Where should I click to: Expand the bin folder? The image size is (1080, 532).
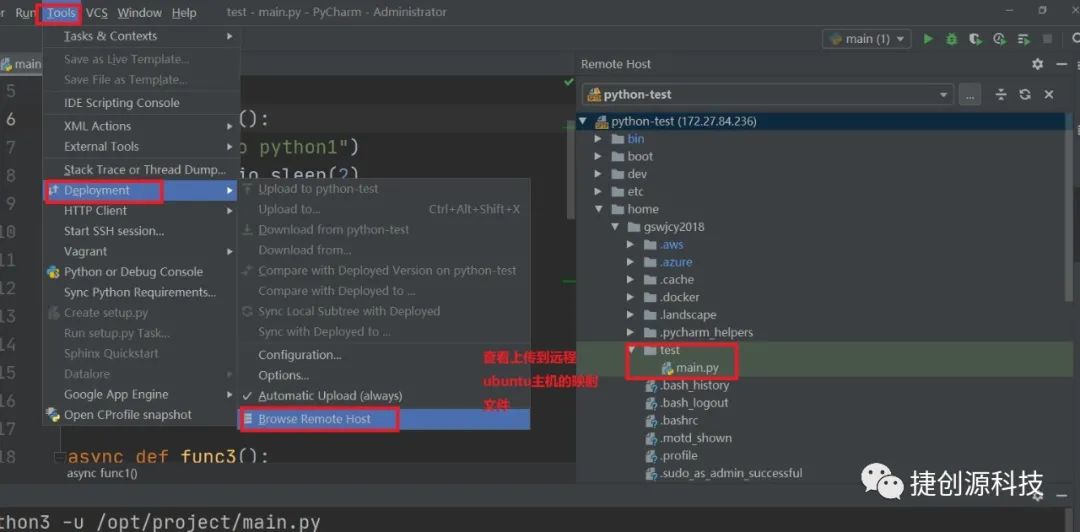pyautogui.click(x=599, y=139)
